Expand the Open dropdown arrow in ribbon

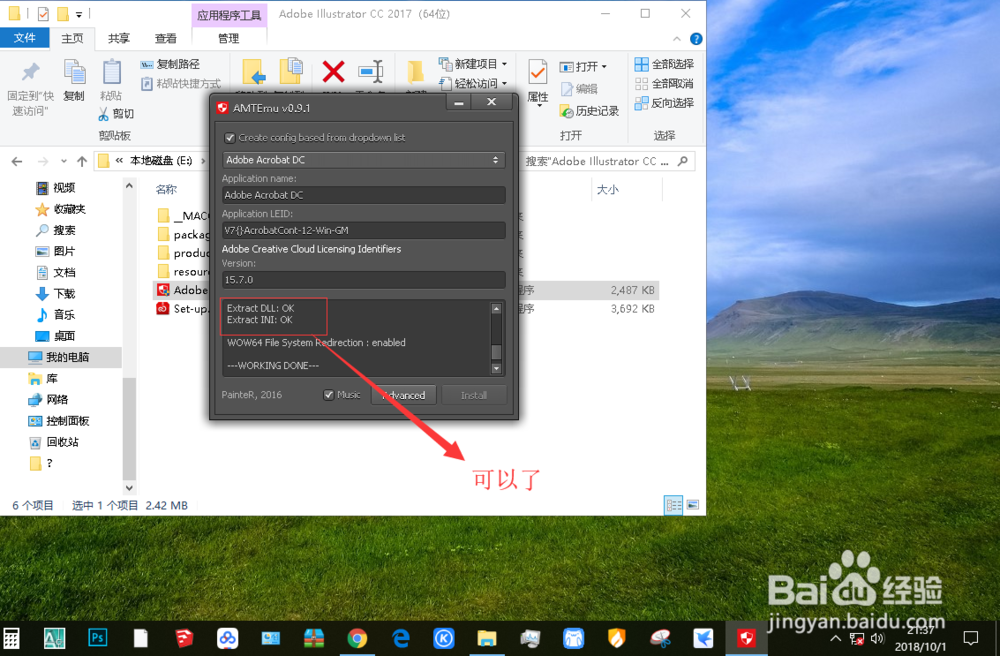604,66
